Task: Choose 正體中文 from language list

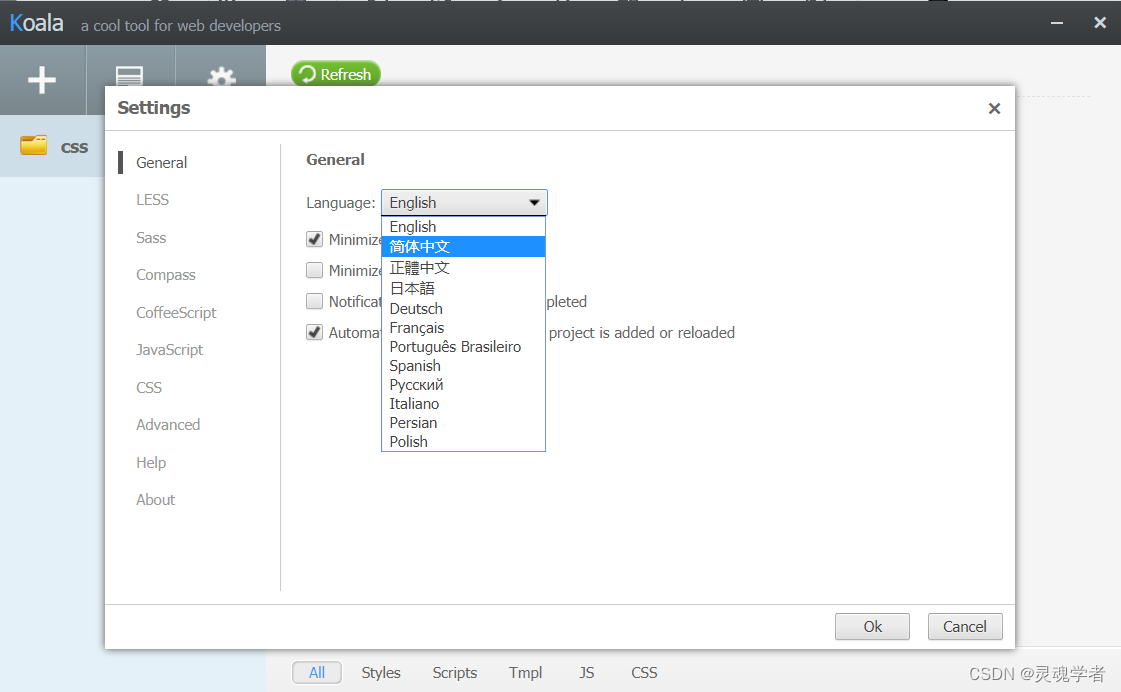Action: 463,268
